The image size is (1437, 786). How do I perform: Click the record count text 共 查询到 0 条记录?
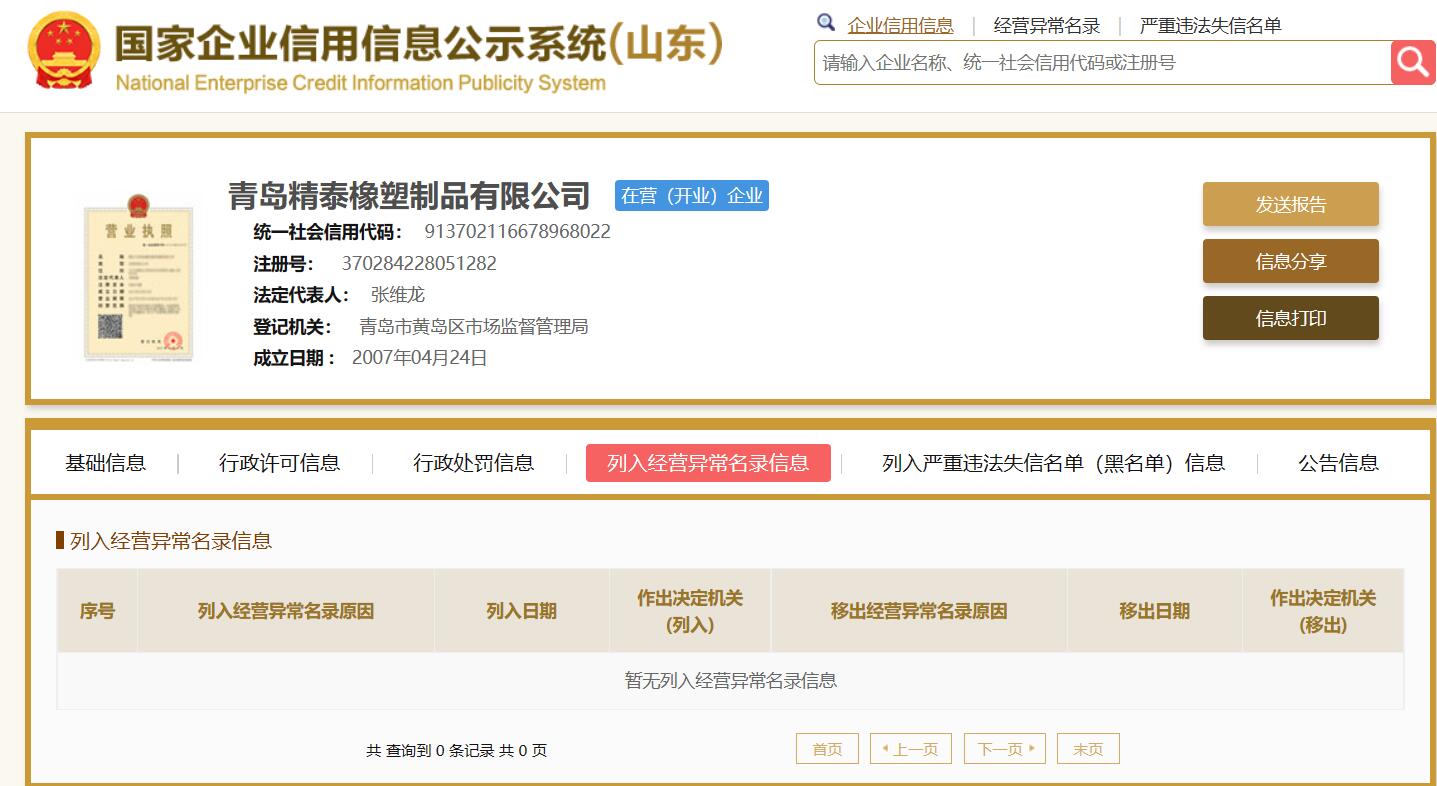pos(430,750)
